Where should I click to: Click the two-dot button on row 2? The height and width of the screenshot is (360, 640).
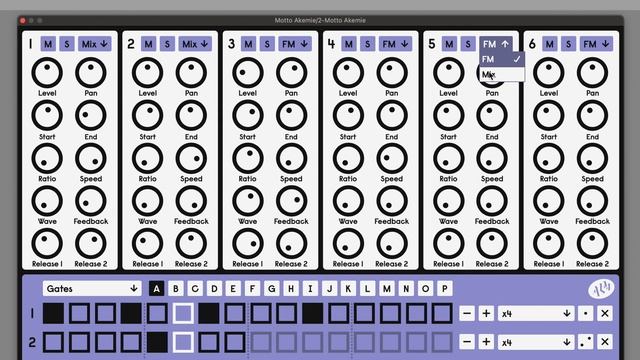(586, 342)
